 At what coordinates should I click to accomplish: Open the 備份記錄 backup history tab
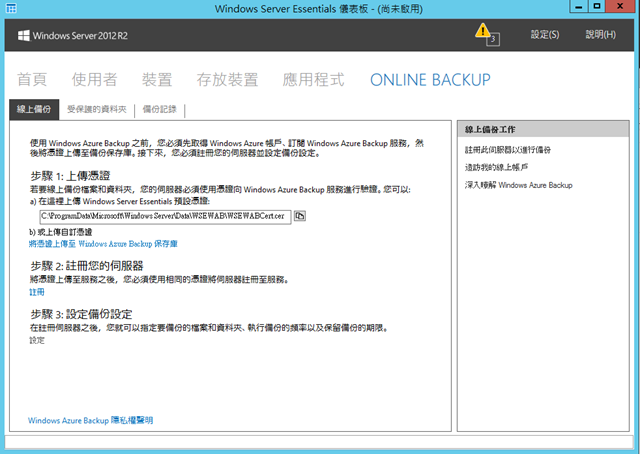[160, 109]
